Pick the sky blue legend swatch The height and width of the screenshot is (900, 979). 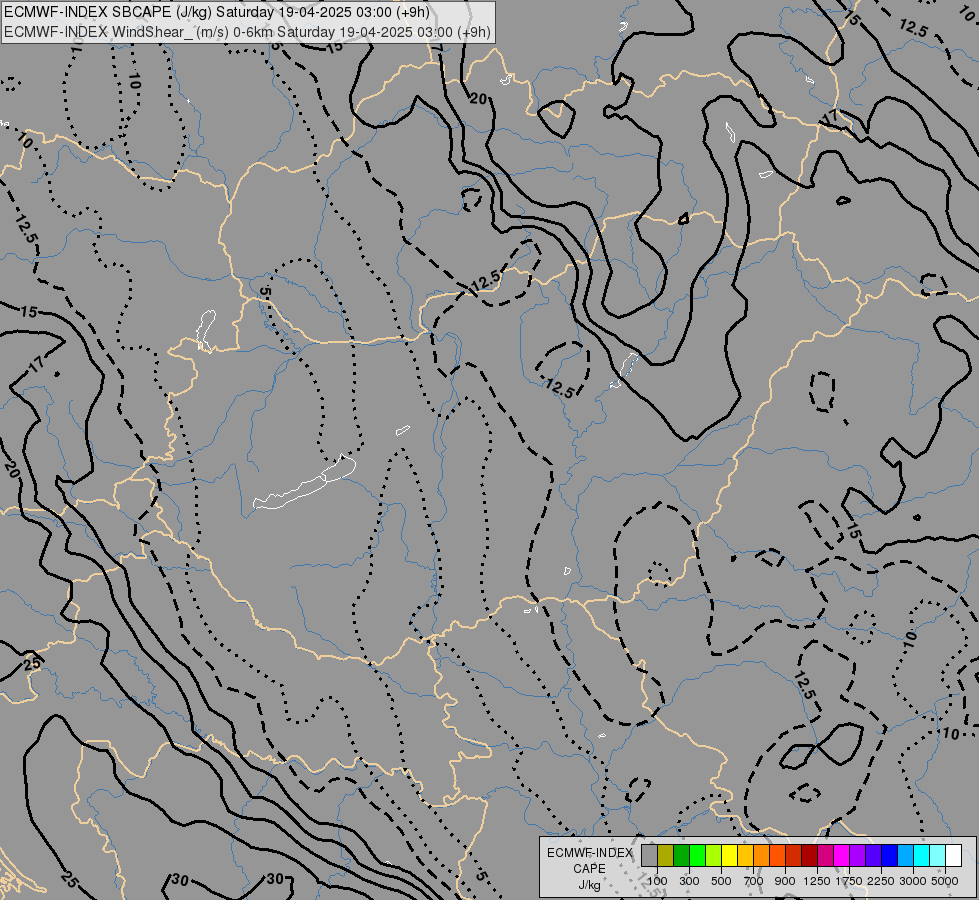click(x=906, y=856)
